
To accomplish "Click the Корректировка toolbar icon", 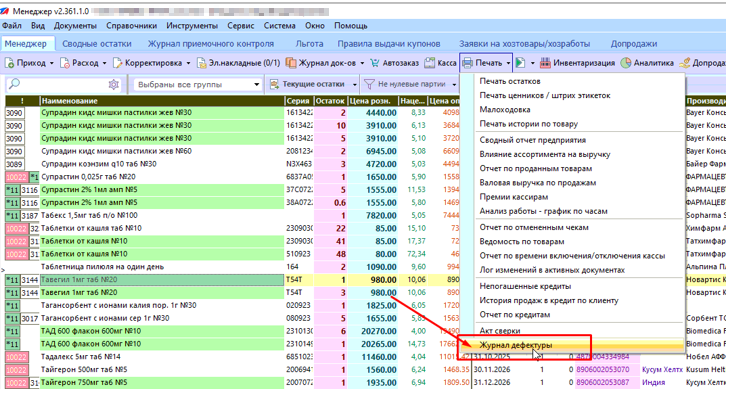I will pyautogui.click(x=118, y=63).
